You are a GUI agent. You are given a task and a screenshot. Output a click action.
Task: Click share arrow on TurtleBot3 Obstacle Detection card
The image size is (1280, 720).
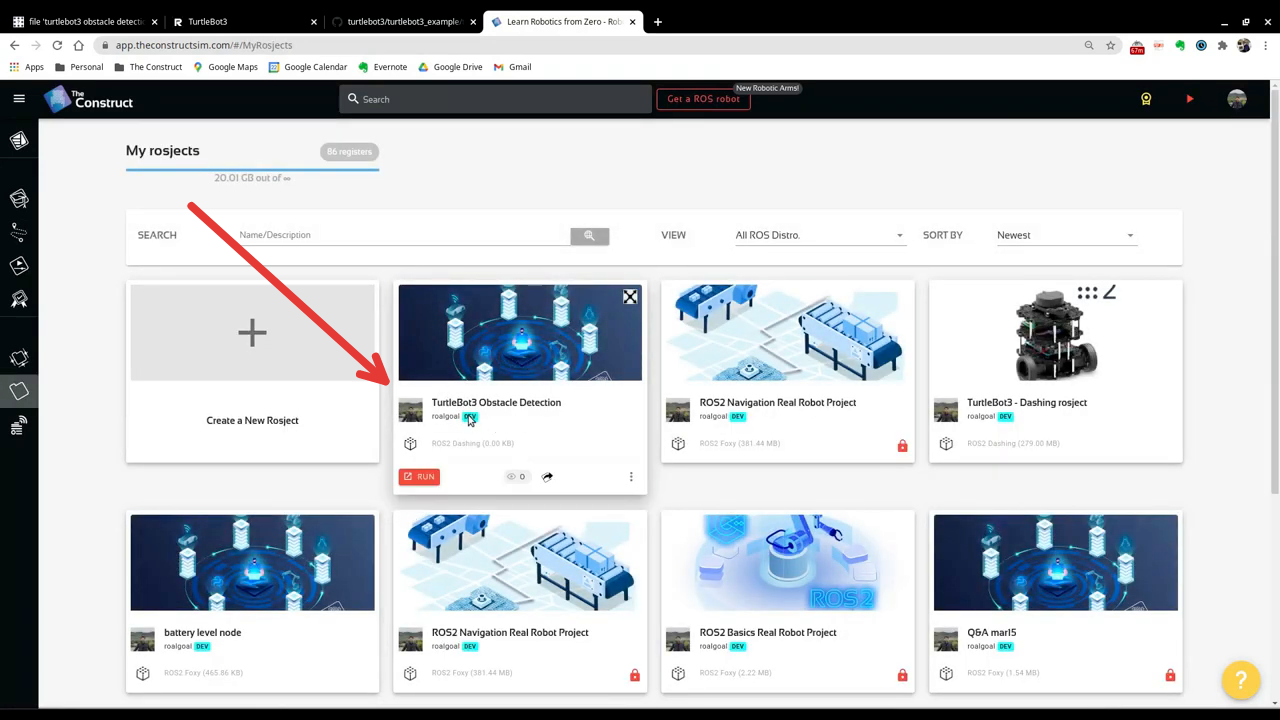point(547,477)
